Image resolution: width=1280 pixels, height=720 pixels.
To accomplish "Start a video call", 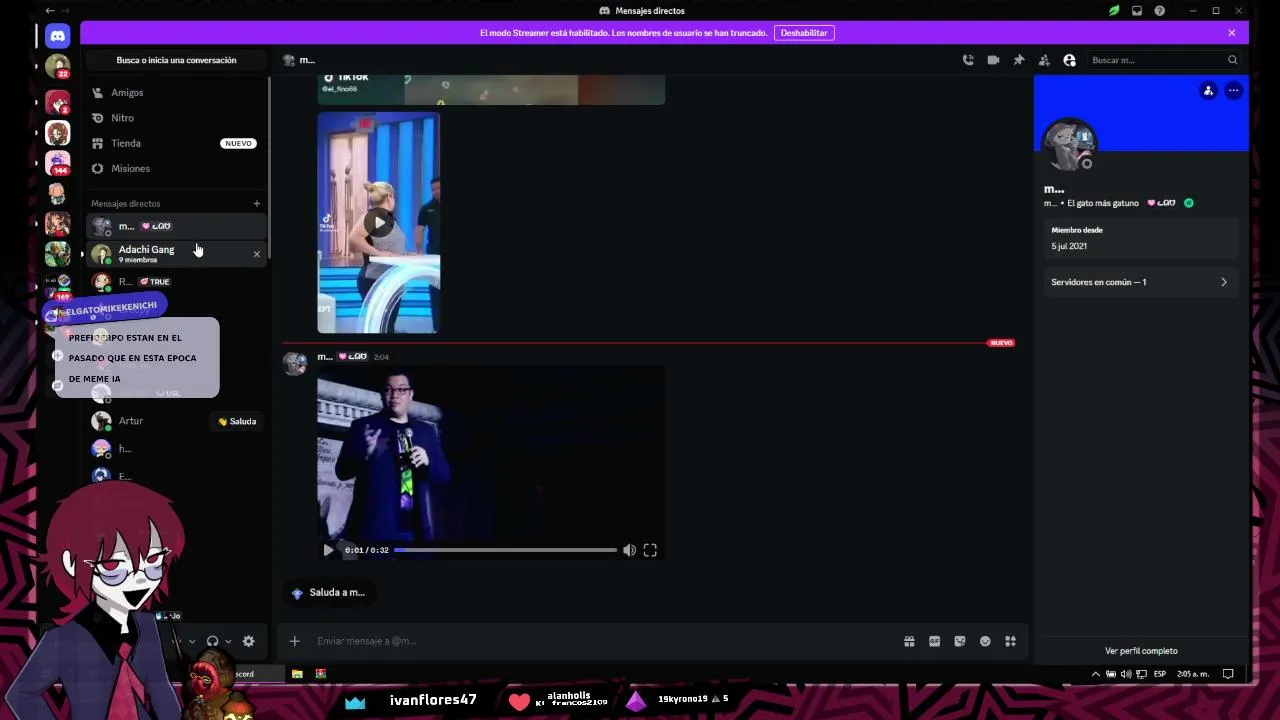I will tap(993, 60).
